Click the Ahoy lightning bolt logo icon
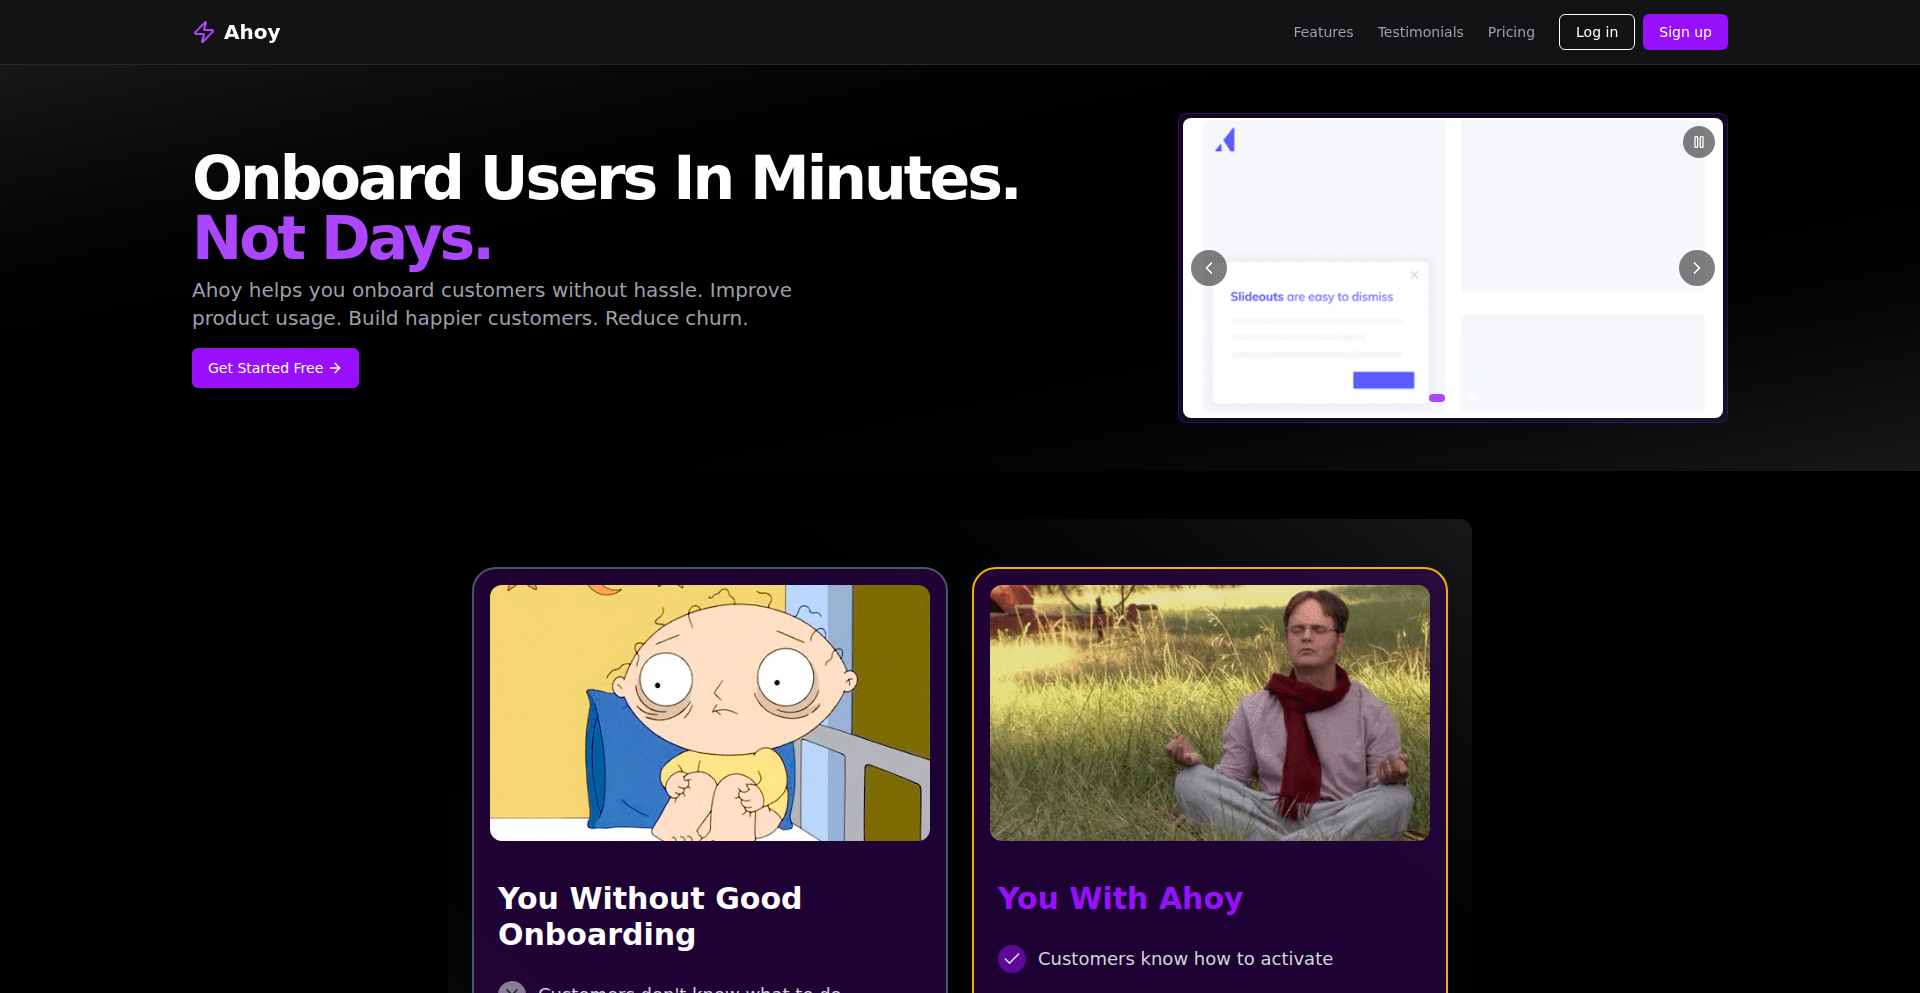 click(204, 32)
